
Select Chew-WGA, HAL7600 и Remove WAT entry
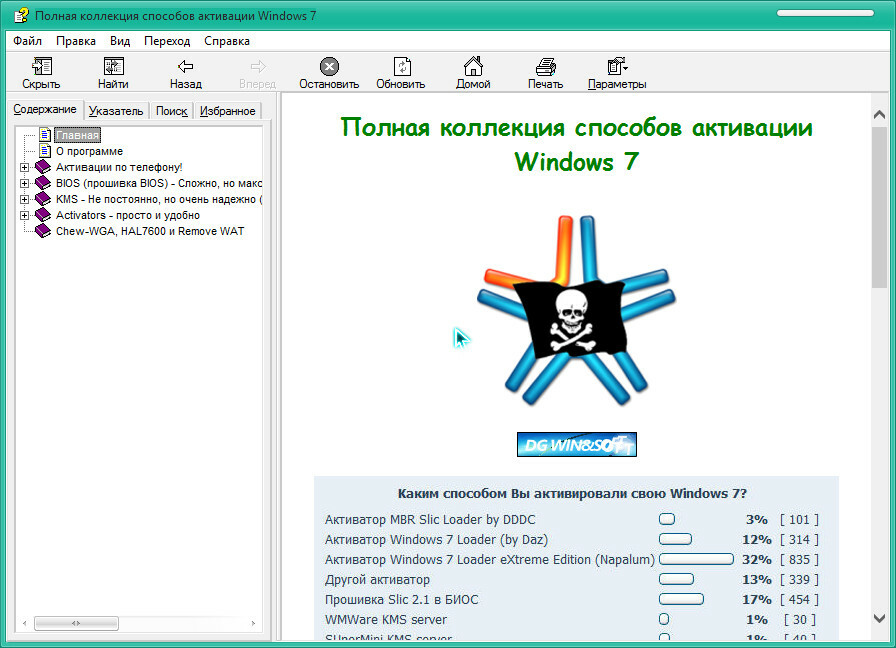coord(150,231)
